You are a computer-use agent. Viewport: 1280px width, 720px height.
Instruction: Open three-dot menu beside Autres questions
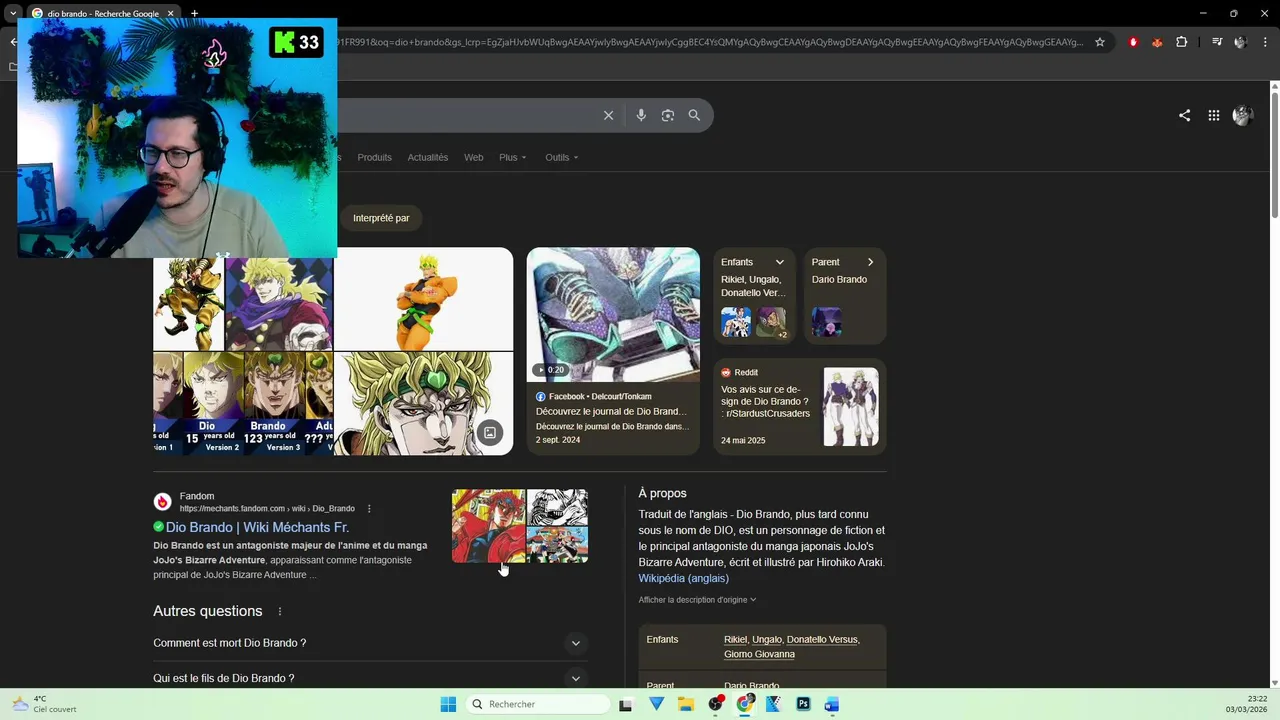tap(280, 611)
